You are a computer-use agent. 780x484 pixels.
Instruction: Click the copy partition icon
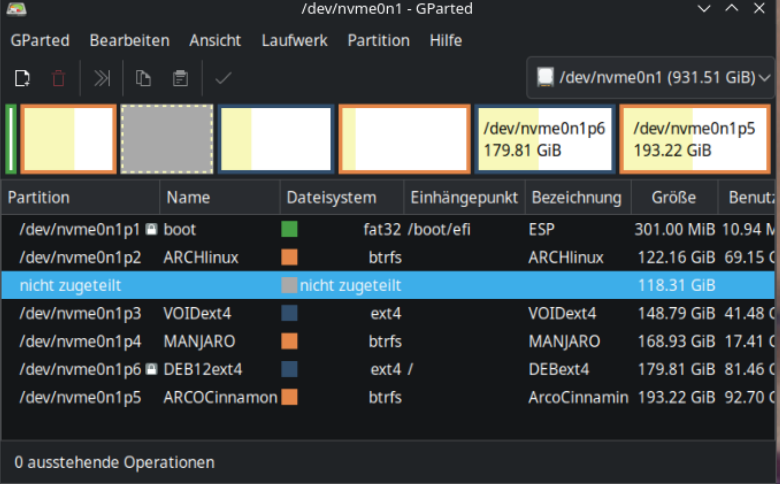tap(143, 78)
